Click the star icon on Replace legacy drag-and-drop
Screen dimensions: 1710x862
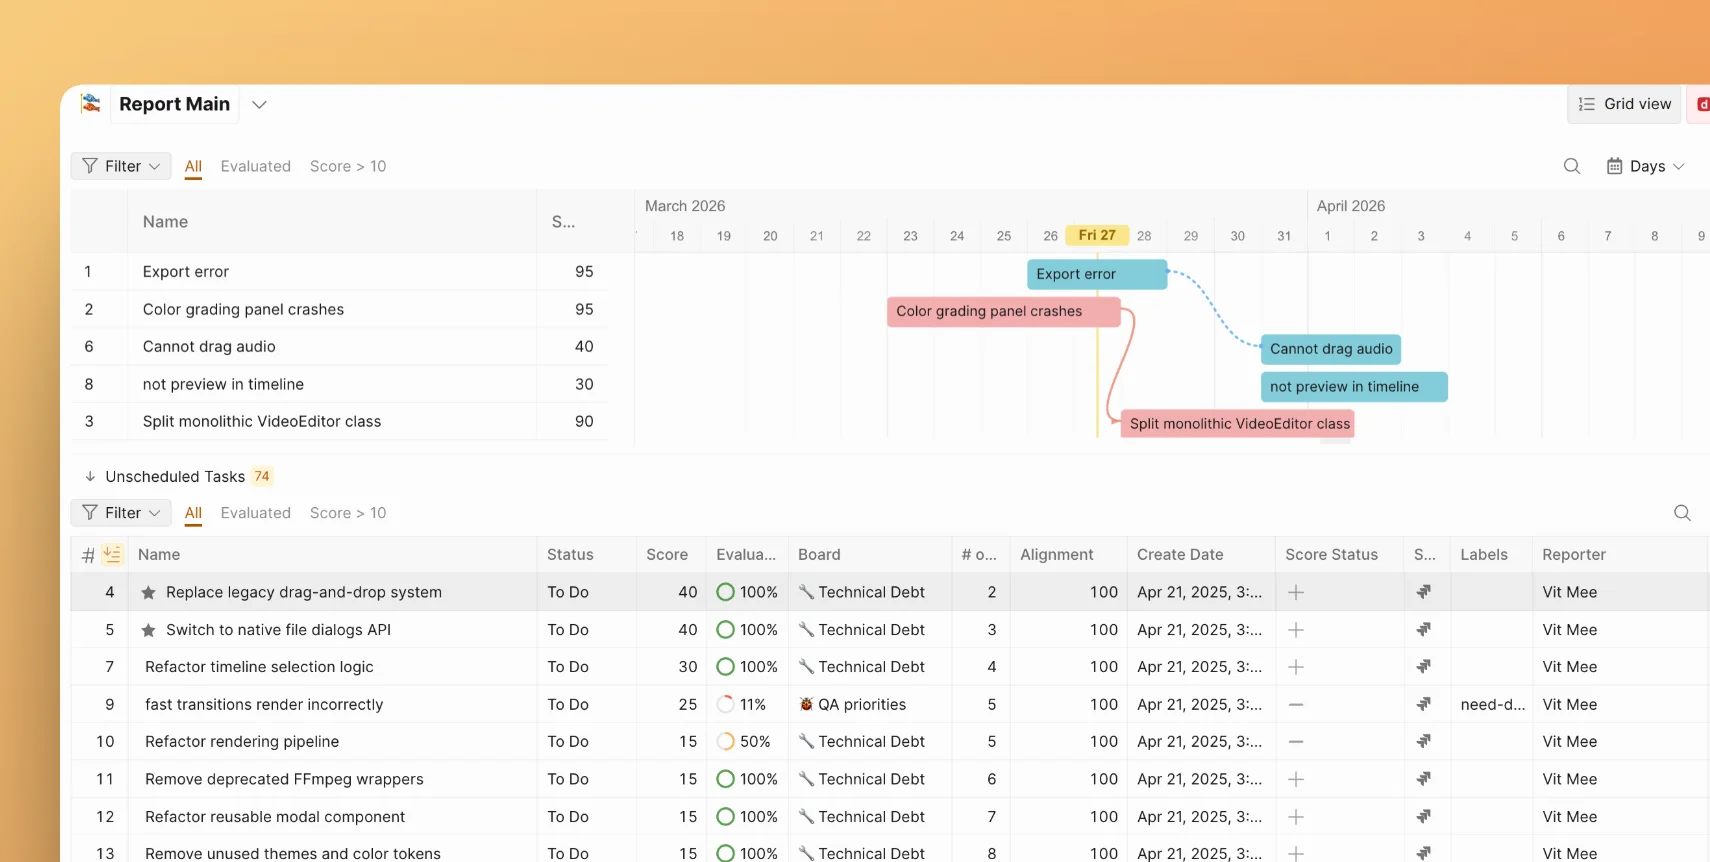[x=148, y=593]
